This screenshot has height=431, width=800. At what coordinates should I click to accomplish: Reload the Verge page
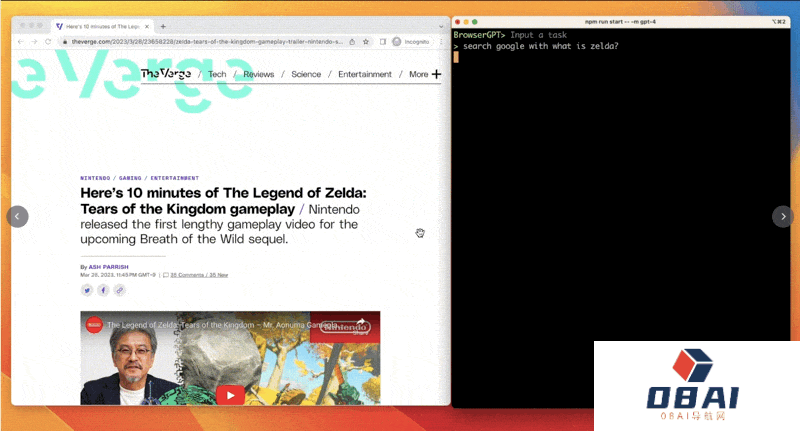[48, 42]
